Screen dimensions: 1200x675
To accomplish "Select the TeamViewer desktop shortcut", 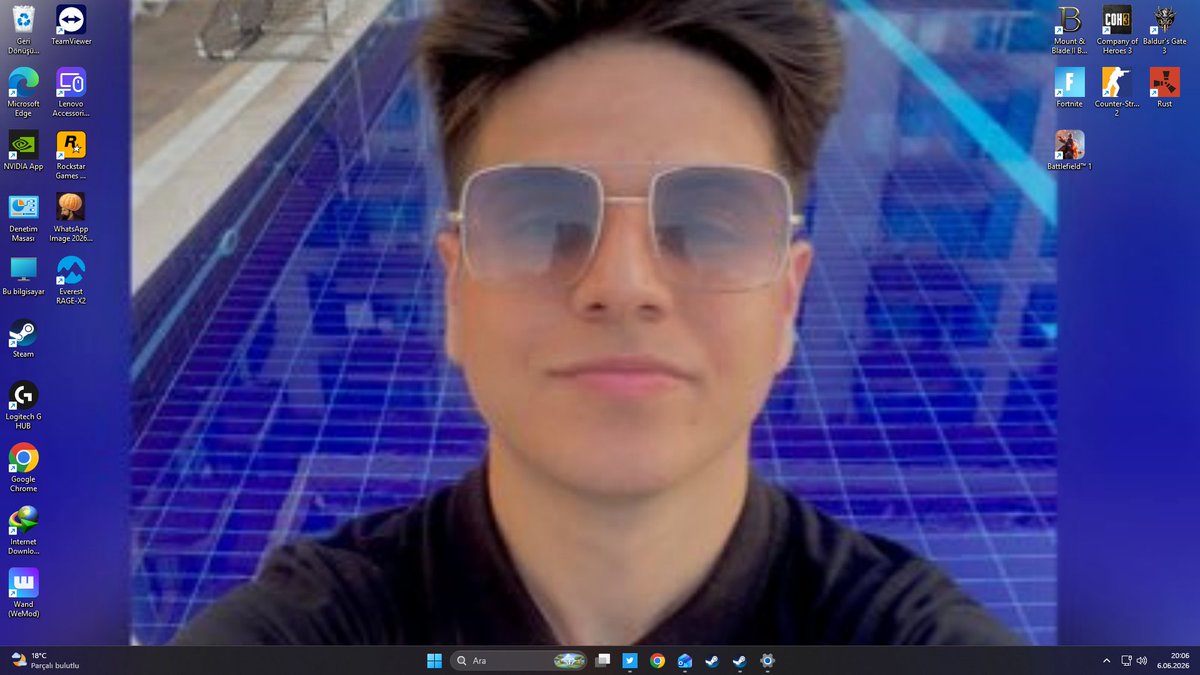I will click(71, 26).
